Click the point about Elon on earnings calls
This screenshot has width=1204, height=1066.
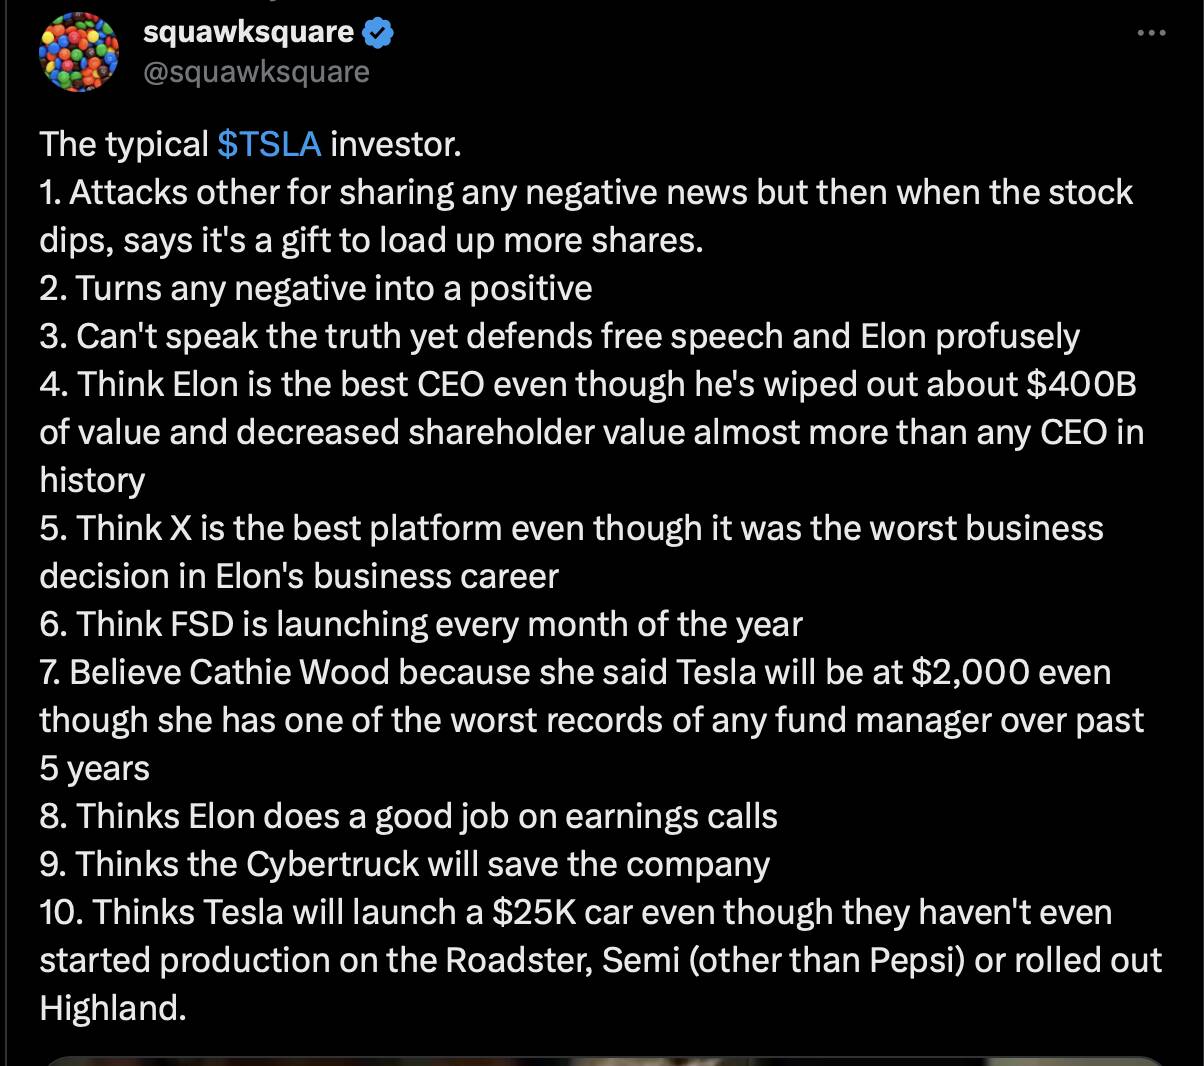coord(409,816)
